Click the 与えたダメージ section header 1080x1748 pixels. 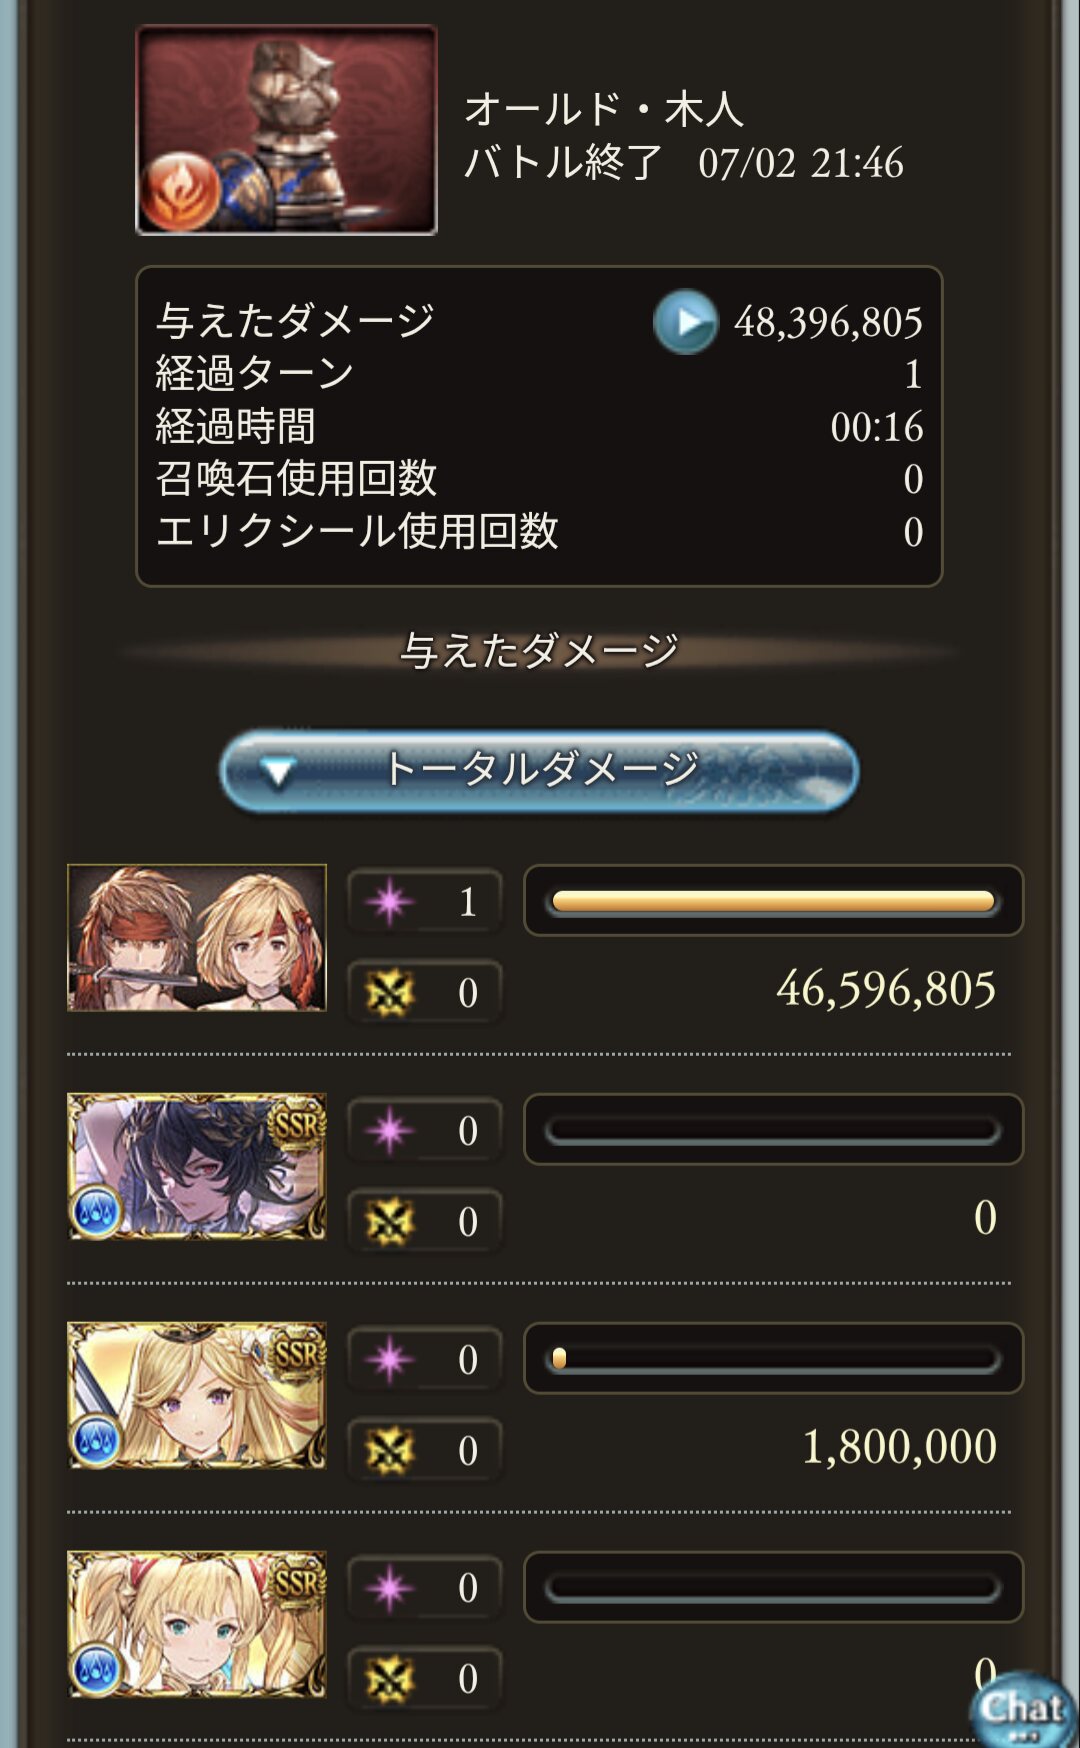[539, 651]
